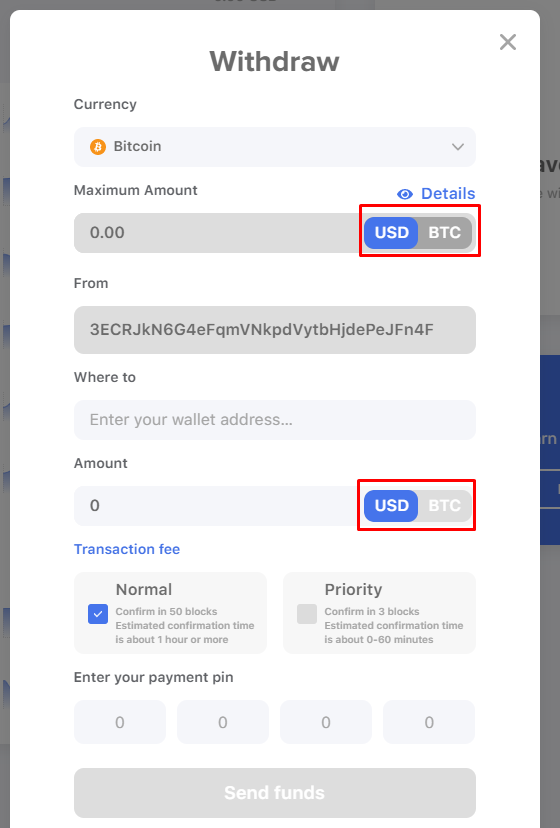Select USD in the Amount toggle
Image resolution: width=560 pixels, height=828 pixels.
click(391, 506)
